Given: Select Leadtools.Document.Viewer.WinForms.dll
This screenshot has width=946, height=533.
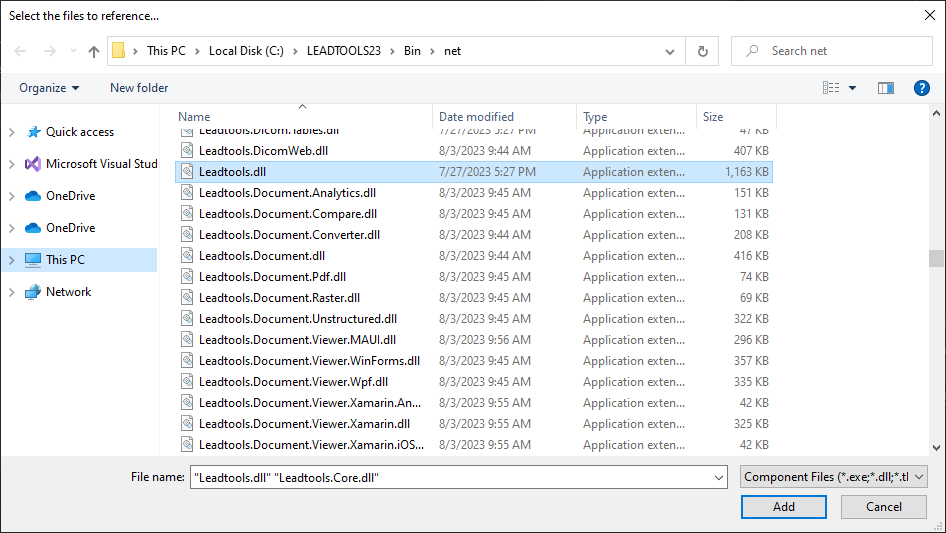Looking at the screenshot, I should click(310, 361).
